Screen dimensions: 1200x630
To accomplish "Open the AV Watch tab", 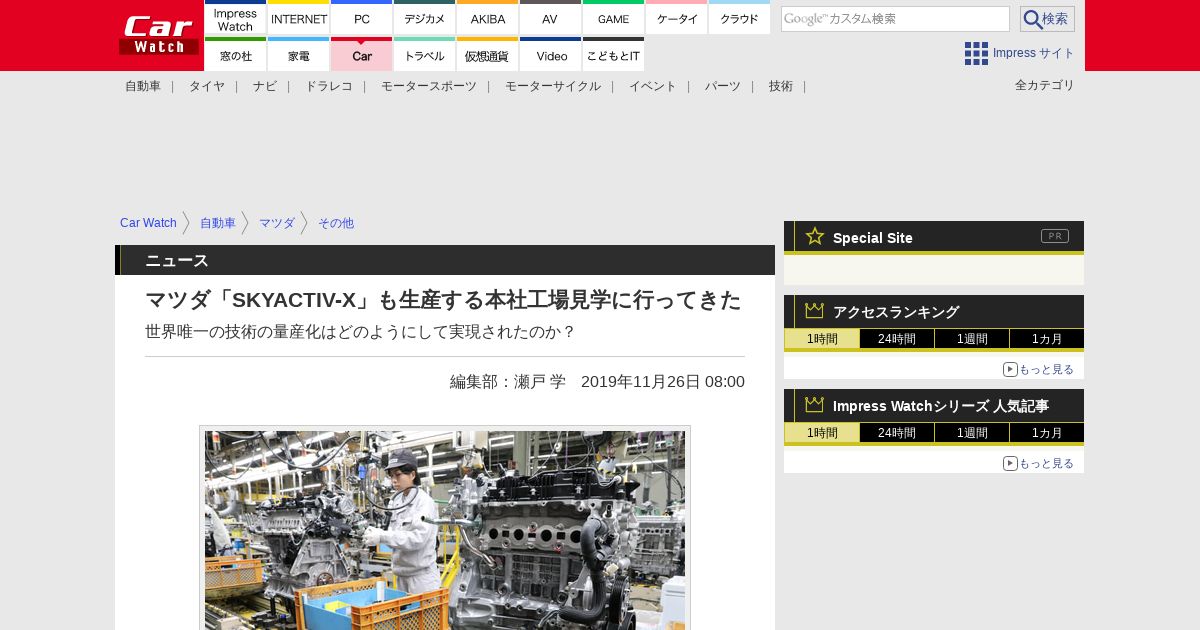I will click(550, 18).
